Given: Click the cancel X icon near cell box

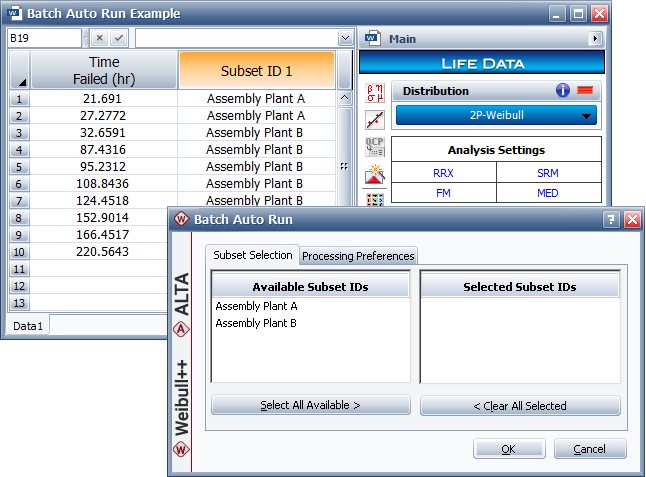Looking at the screenshot, I should 99,38.
